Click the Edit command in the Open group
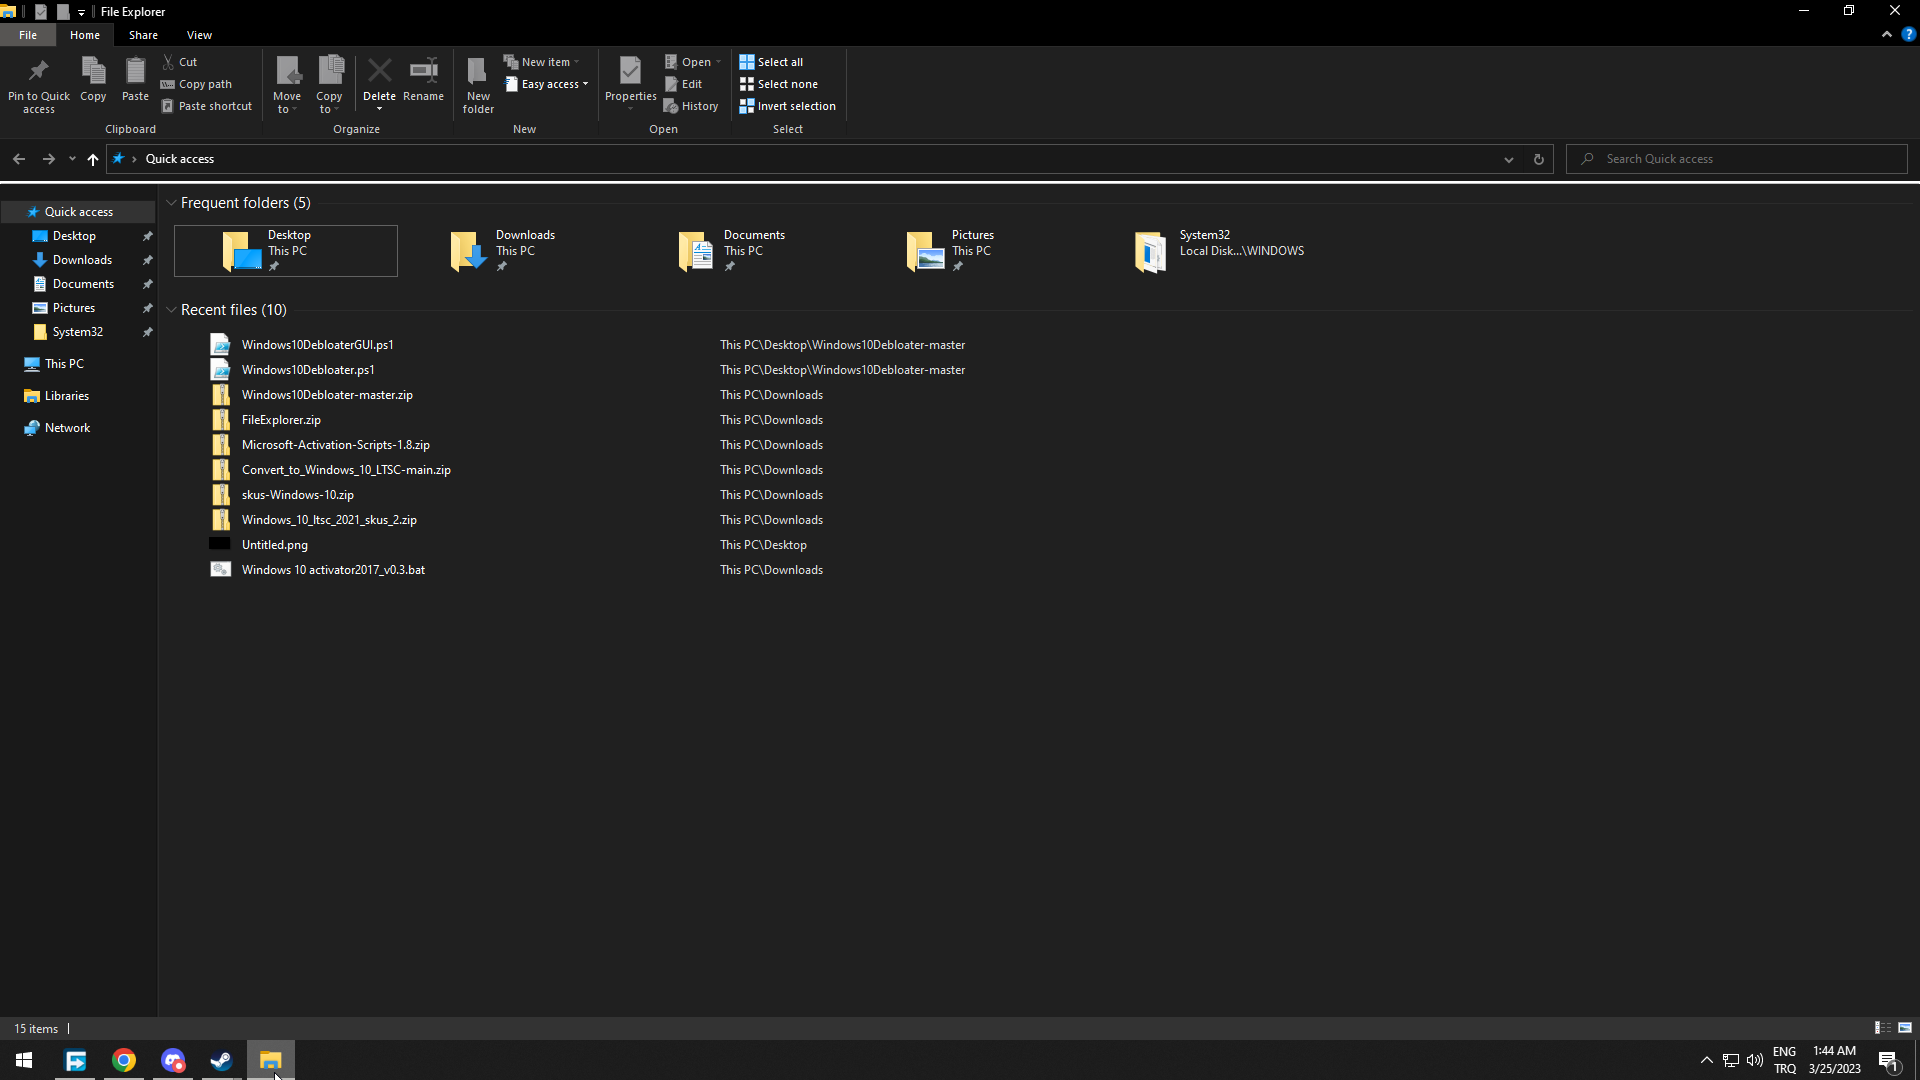The image size is (1920, 1080). coord(684,84)
